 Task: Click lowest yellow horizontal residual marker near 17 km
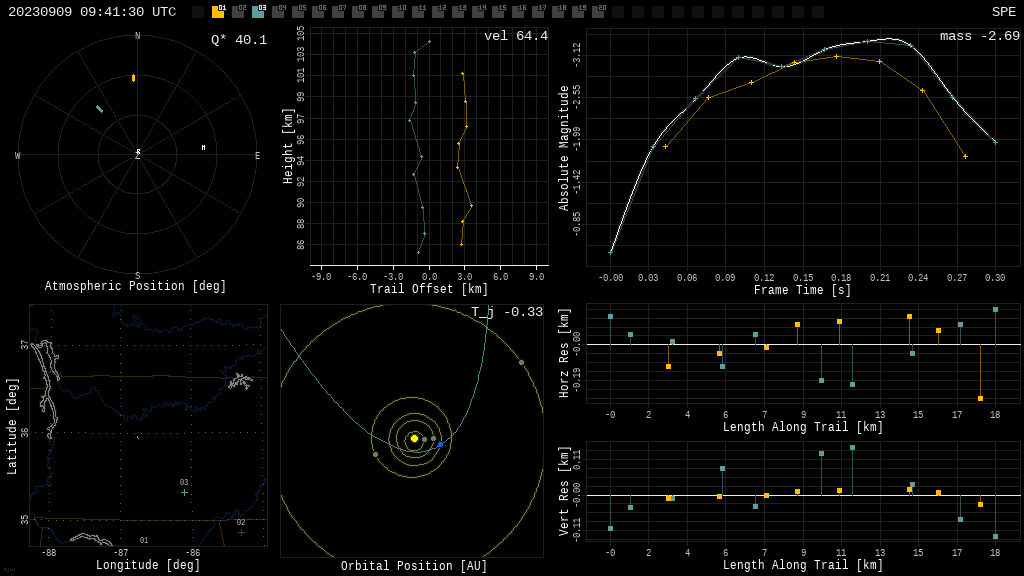point(980,398)
